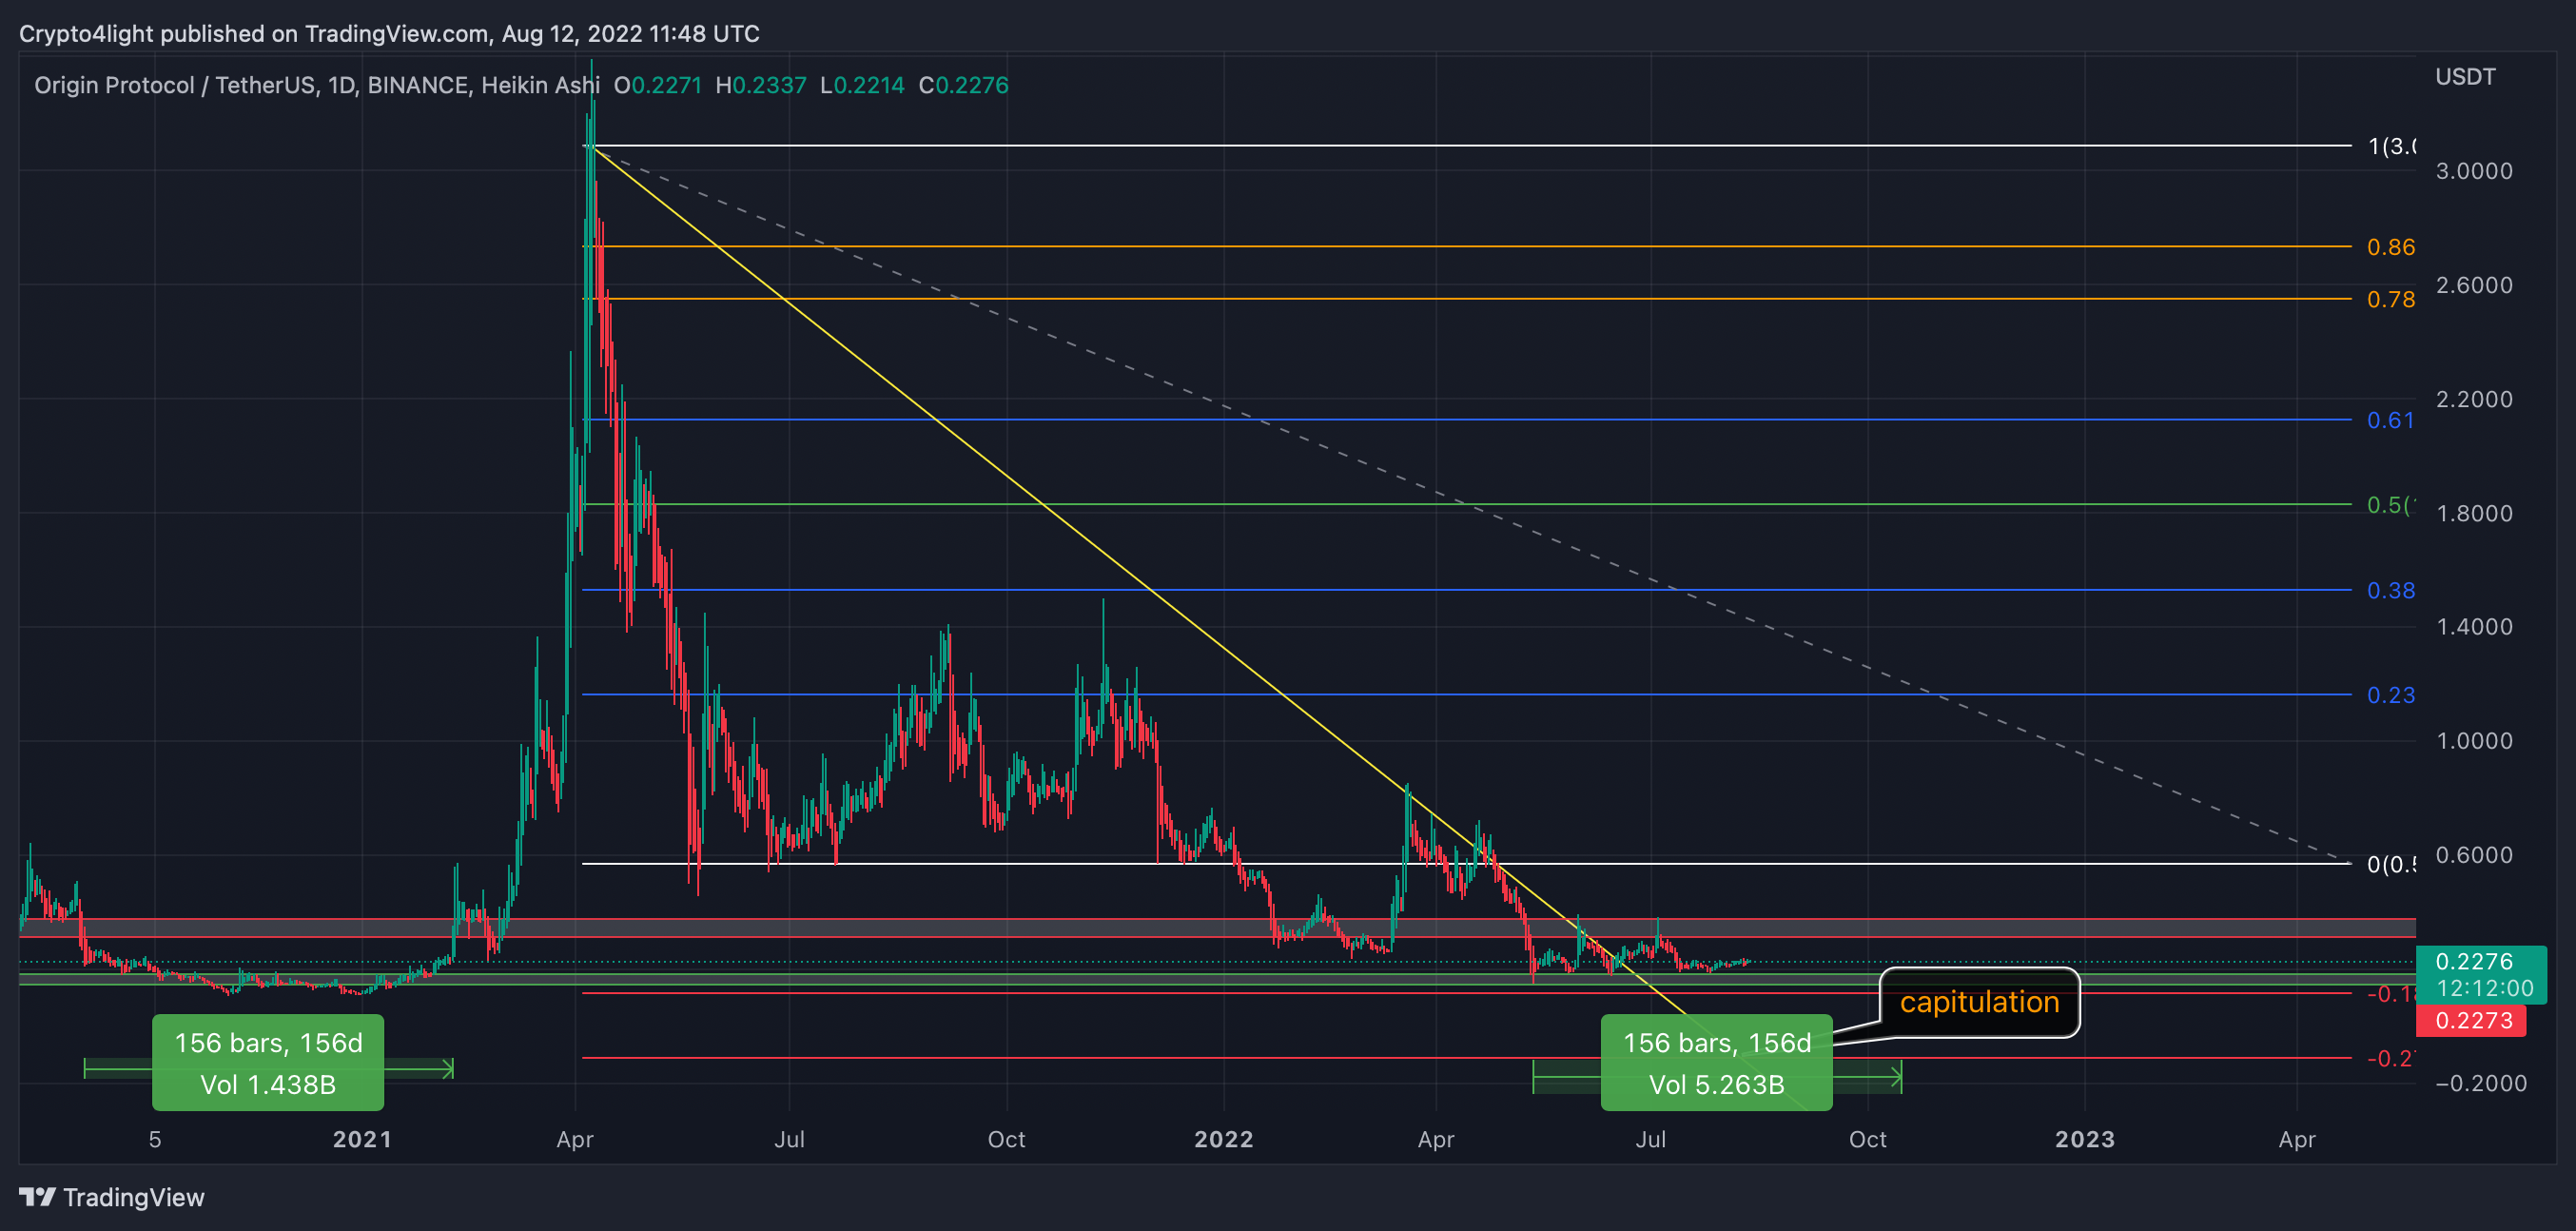Image resolution: width=2576 pixels, height=1231 pixels.
Task: Click the Apr label right of 2023
Action: (x=2297, y=1139)
